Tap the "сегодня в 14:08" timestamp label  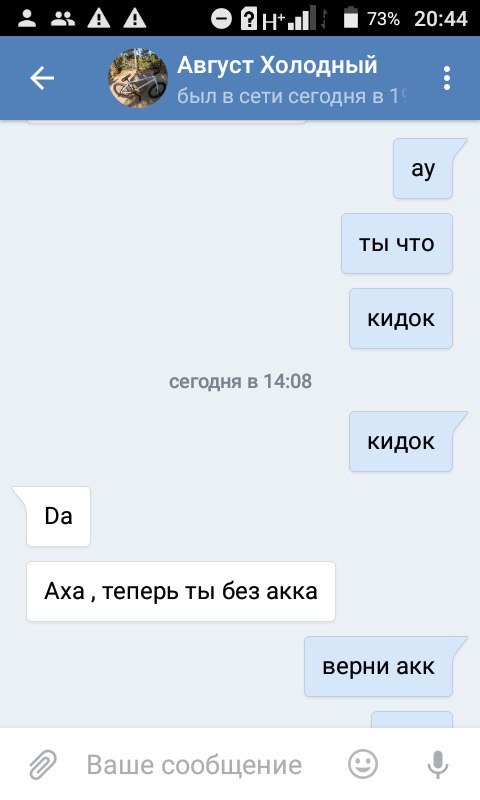(x=240, y=381)
